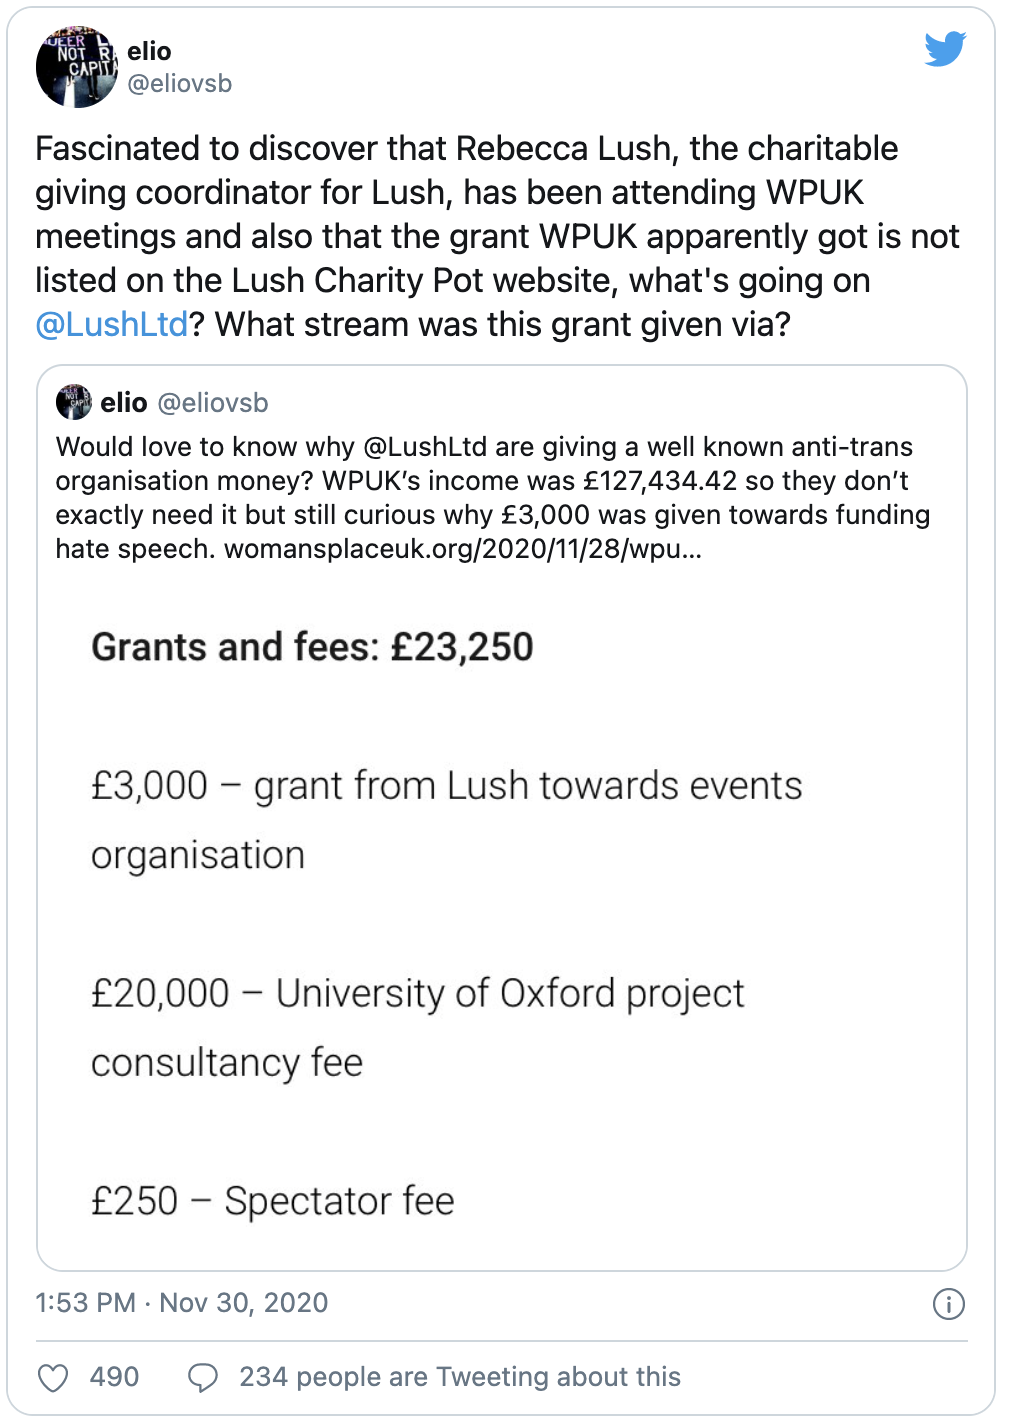Click quoted tweet author name elio

click(124, 403)
